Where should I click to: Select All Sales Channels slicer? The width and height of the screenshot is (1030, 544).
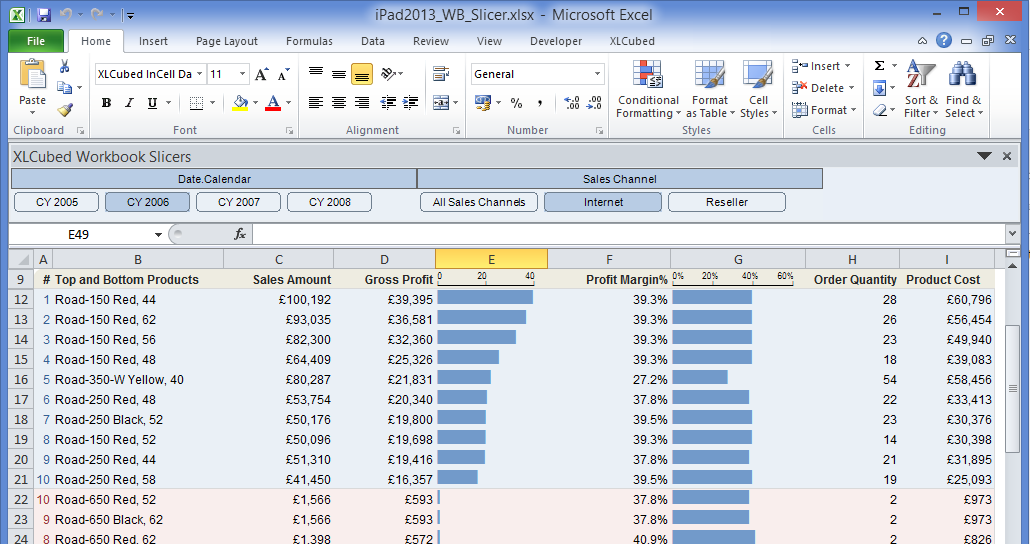pyautogui.click(x=479, y=202)
